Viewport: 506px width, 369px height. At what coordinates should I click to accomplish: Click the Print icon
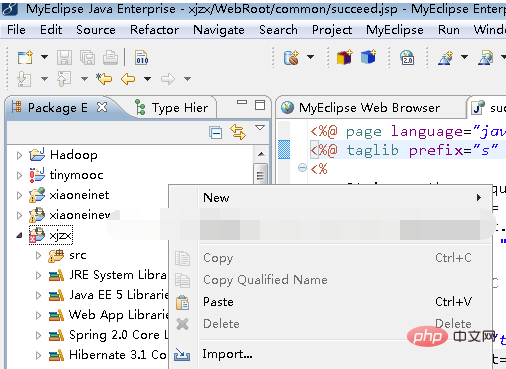coord(110,57)
